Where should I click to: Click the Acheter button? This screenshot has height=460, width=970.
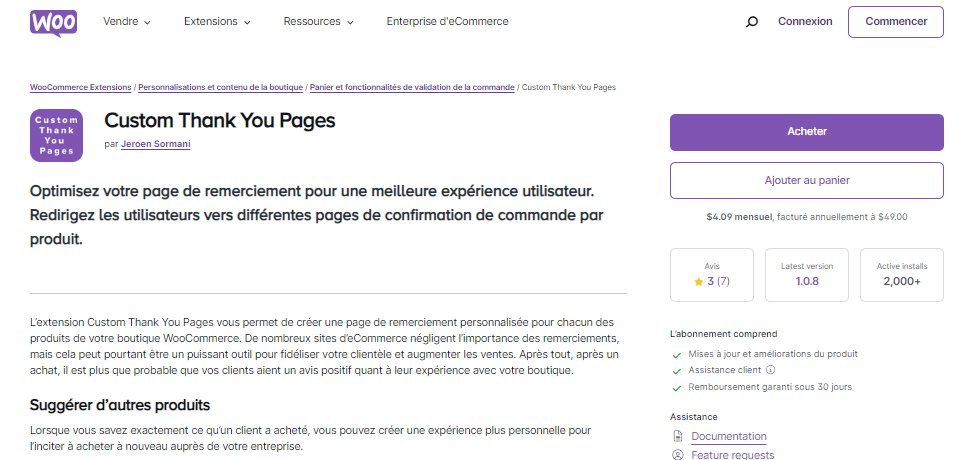coord(807,132)
